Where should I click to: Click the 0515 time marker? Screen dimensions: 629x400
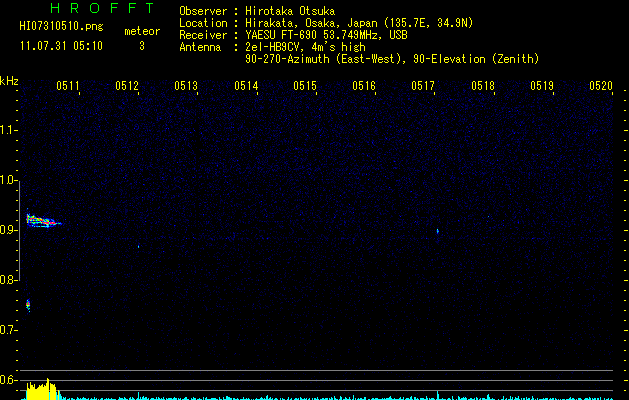tap(305, 86)
